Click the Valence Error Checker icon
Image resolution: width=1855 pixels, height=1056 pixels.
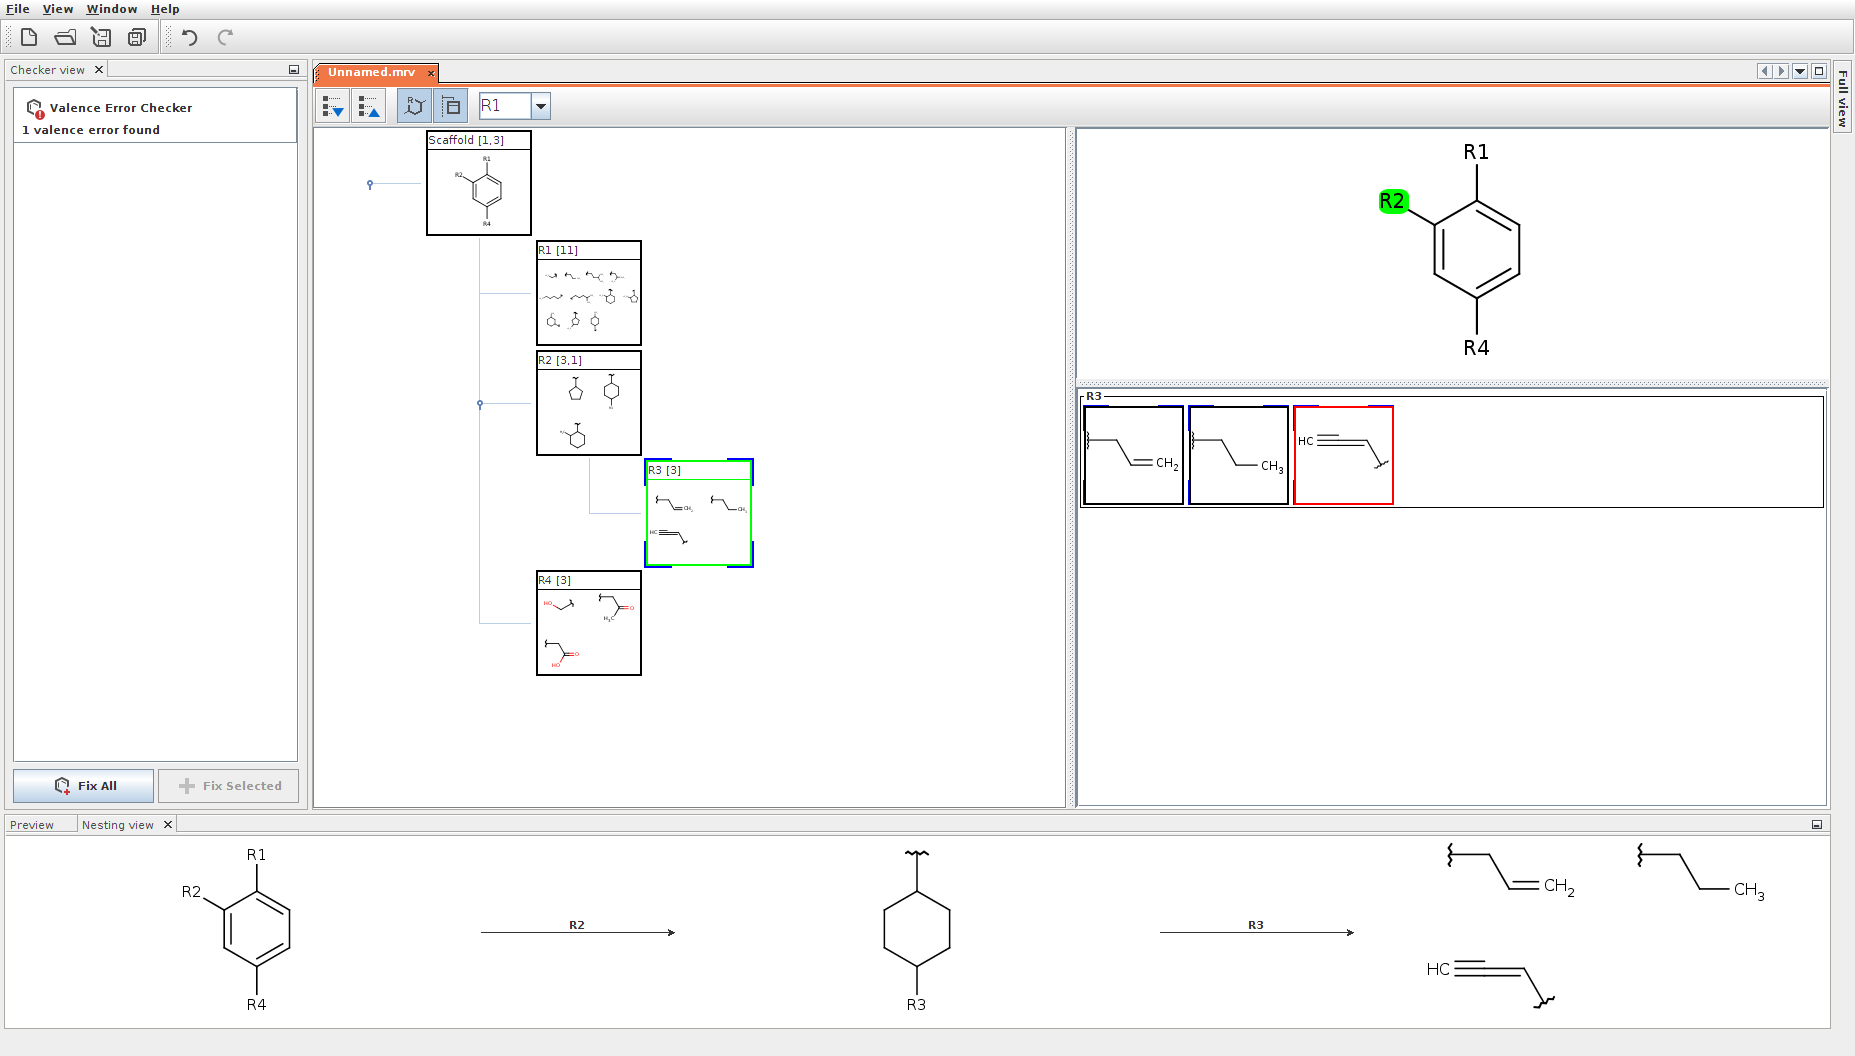coord(35,108)
